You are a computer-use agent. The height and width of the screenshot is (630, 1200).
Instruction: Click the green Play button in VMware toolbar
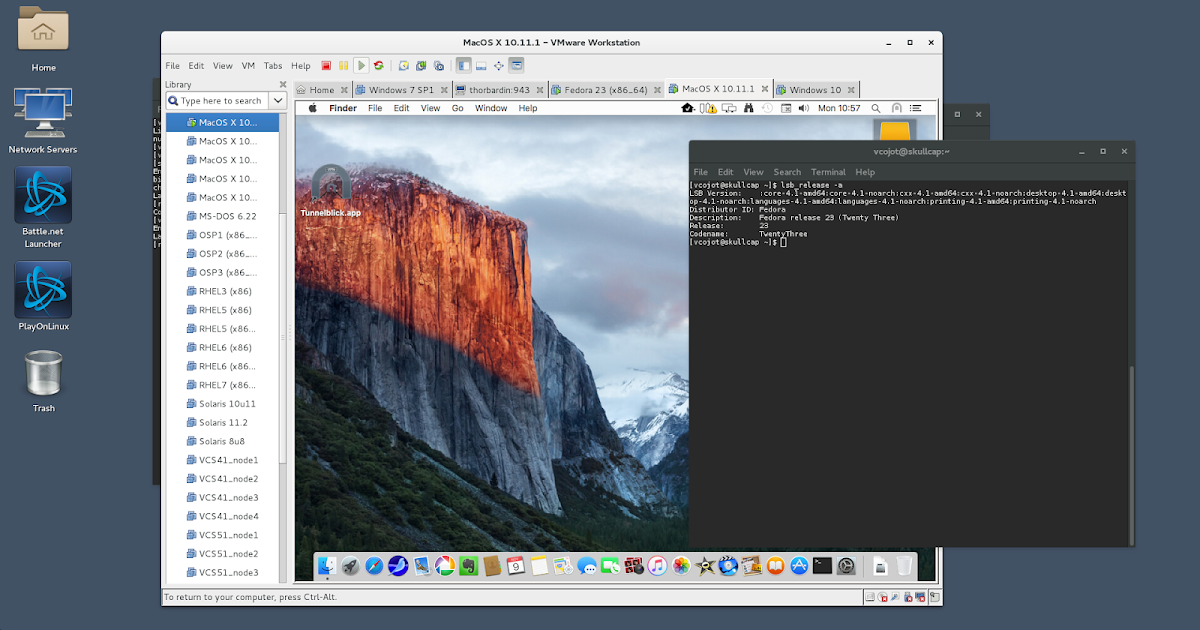coord(361,65)
